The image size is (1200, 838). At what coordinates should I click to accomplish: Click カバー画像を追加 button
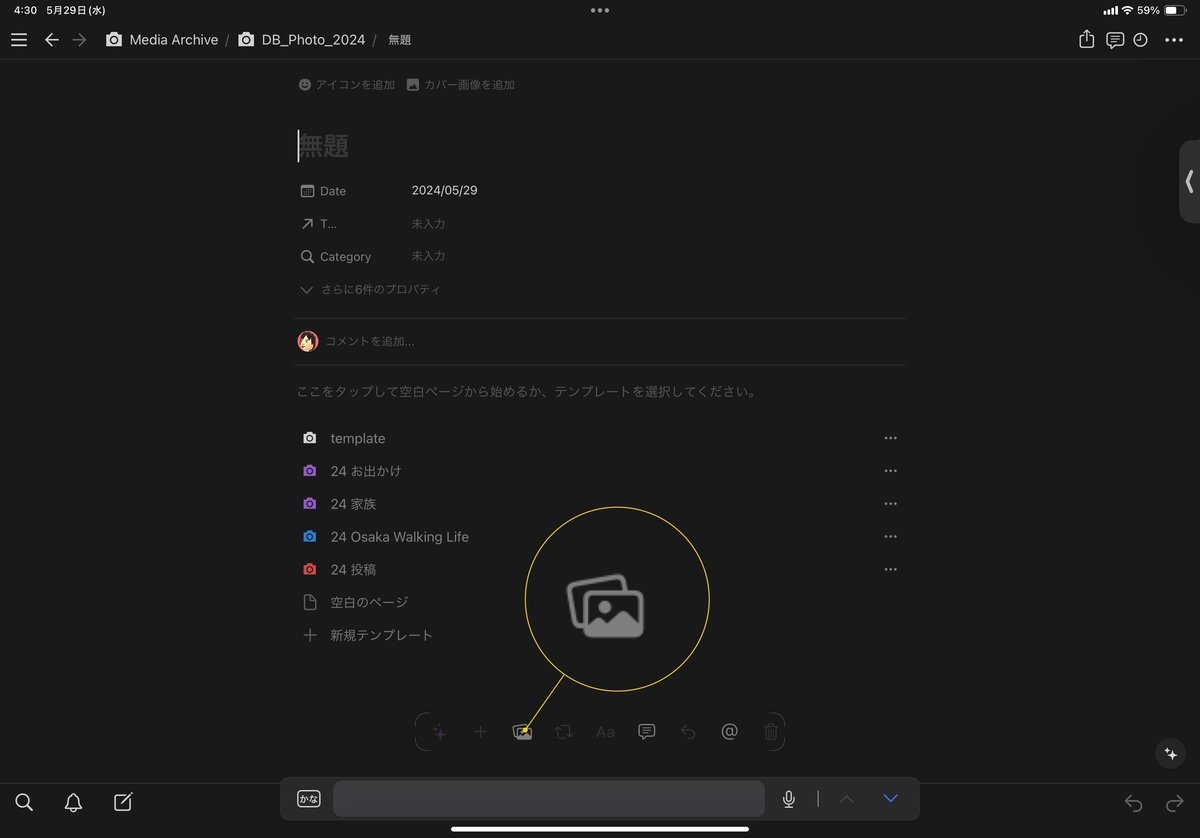pos(461,85)
